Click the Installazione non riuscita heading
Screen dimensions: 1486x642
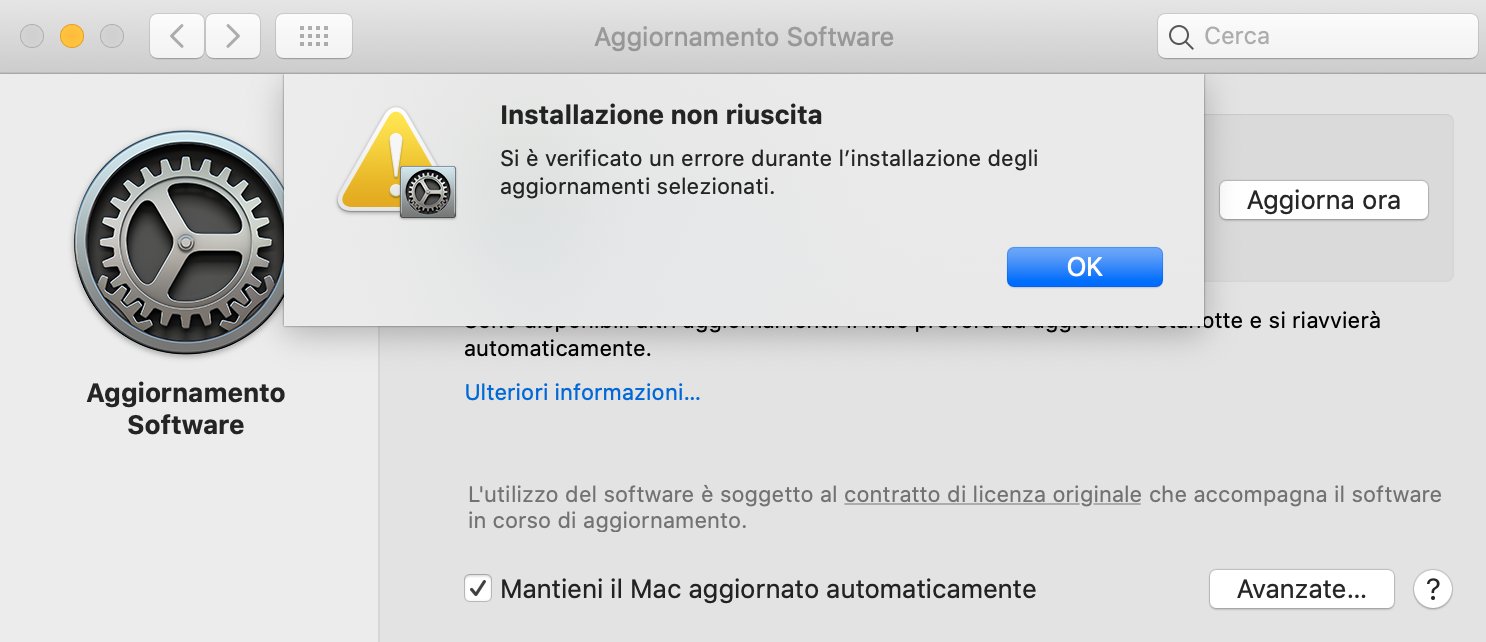click(x=661, y=115)
